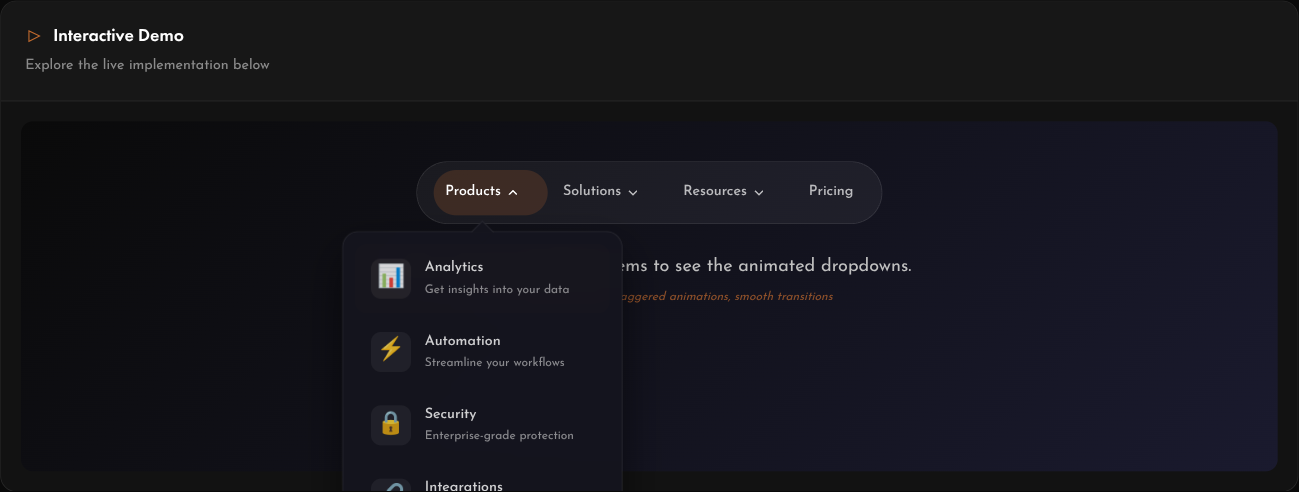
Task: Expand the Solutions chevron arrow
Action: [x=633, y=192]
